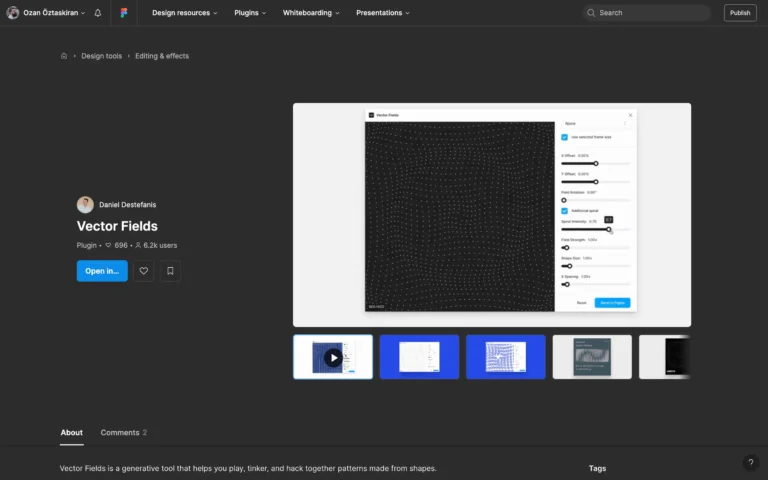The height and width of the screenshot is (480, 768).
Task: Click Ozan Öztaskiran profile avatar
Action: pos(13,13)
